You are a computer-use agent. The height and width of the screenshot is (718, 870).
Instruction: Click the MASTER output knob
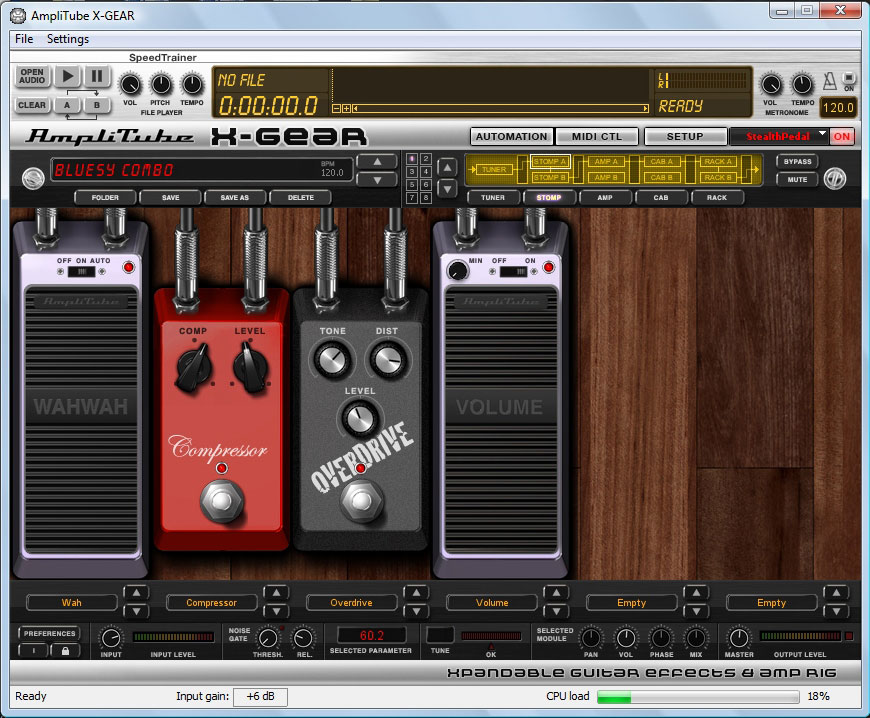(x=739, y=638)
